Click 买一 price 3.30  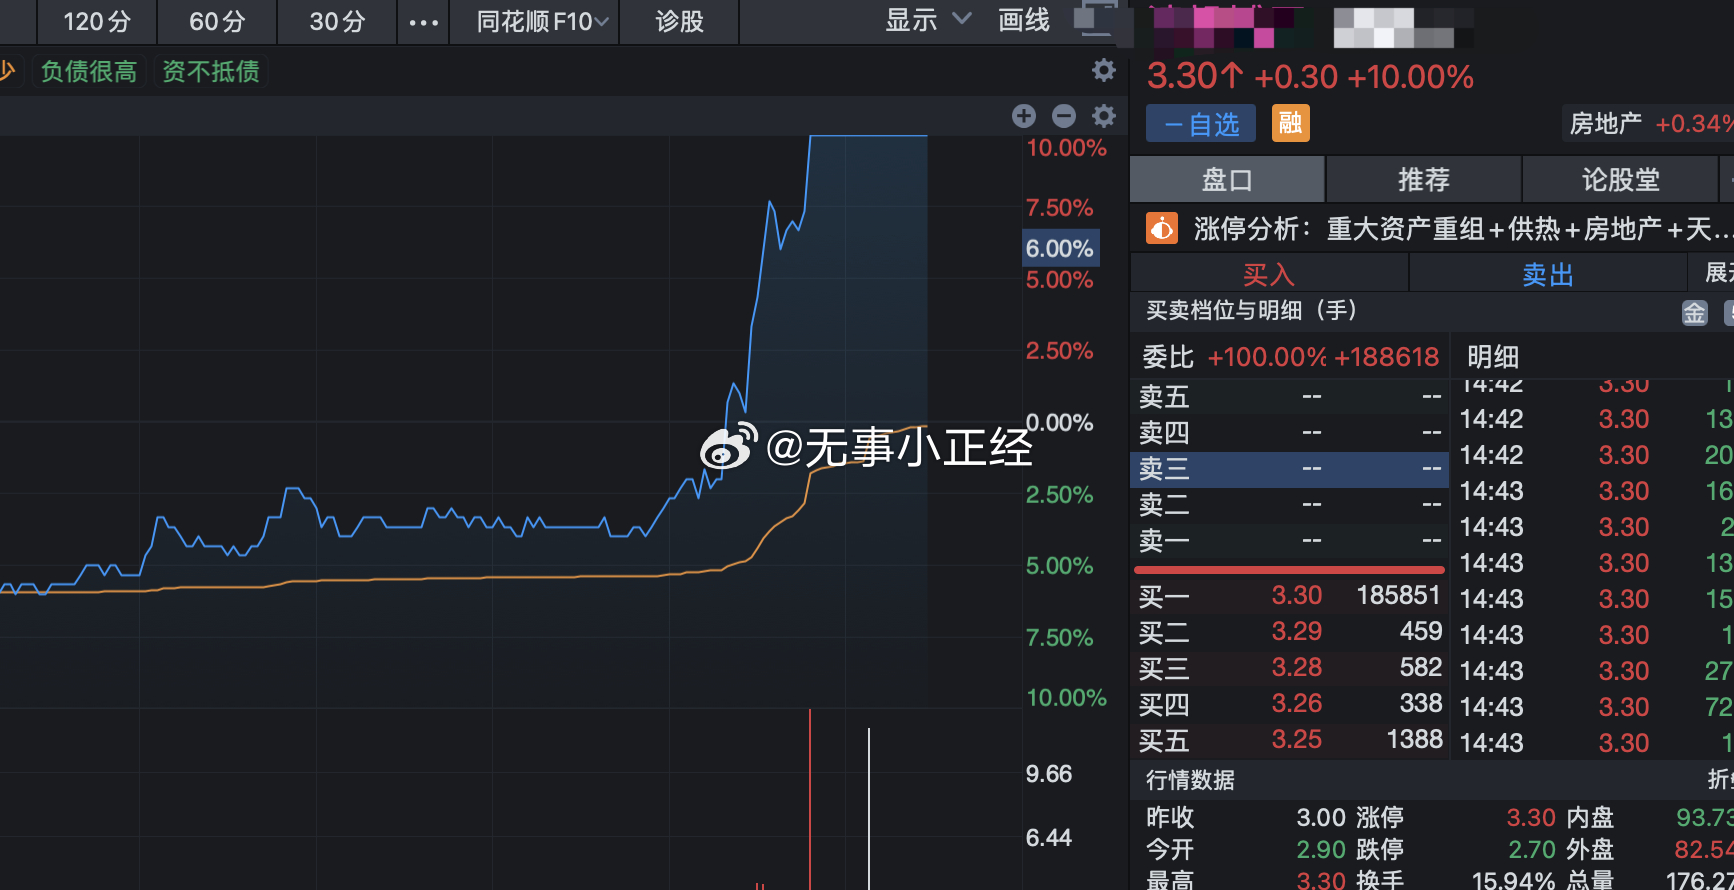pos(1296,595)
